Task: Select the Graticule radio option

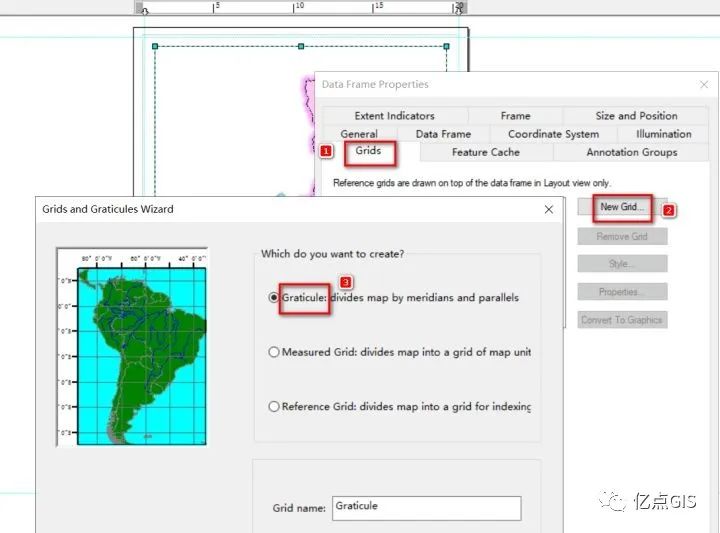Action: click(x=274, y=297)
